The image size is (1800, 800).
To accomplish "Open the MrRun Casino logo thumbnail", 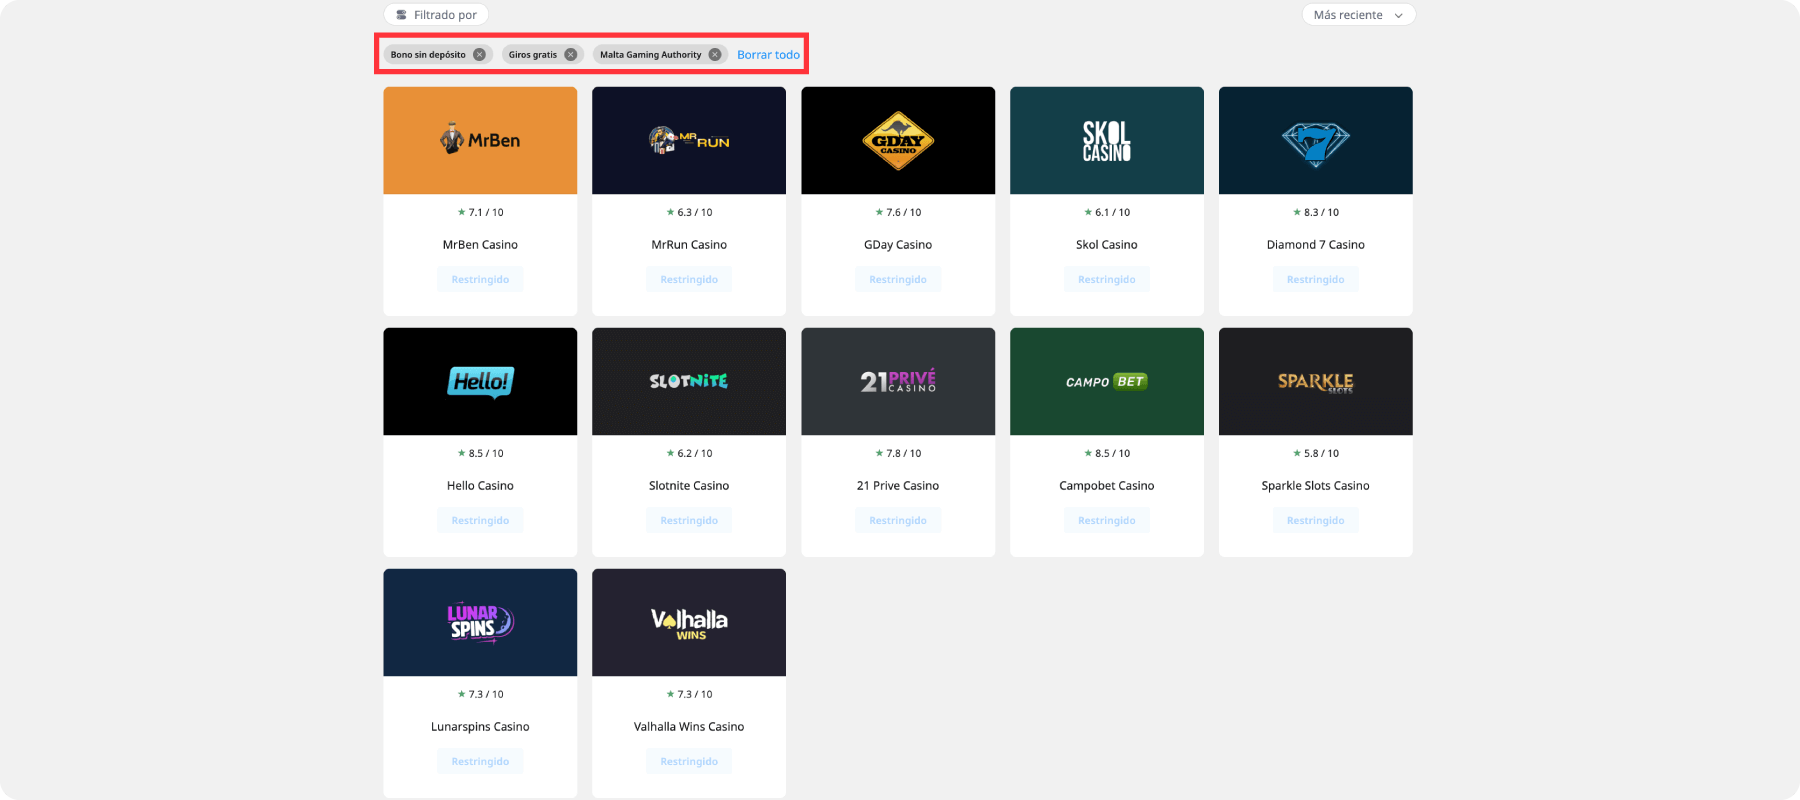I will 689,140.
